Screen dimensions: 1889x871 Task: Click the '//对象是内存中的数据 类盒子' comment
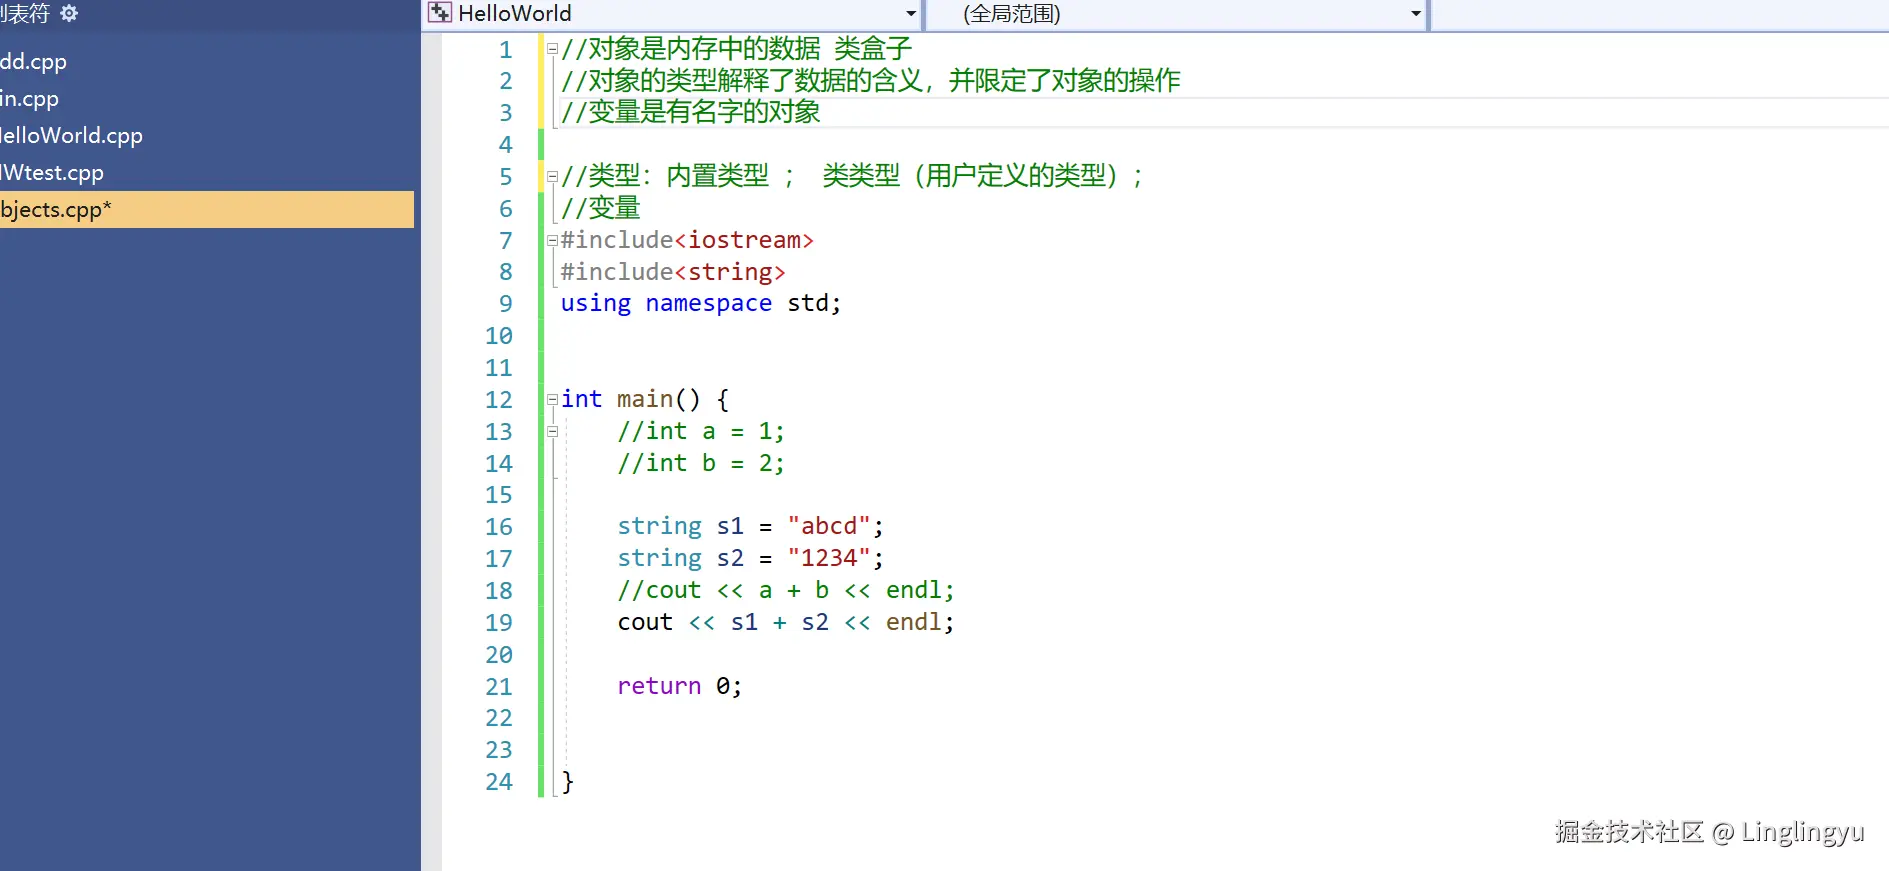coord(737,49)
